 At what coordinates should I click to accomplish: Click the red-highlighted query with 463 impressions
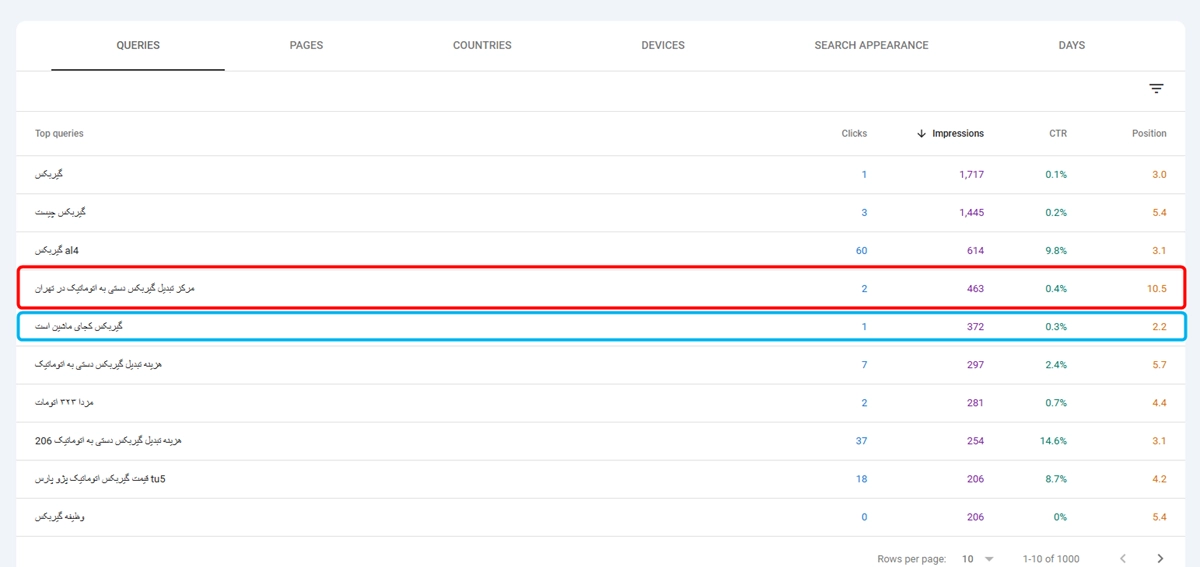114,289
